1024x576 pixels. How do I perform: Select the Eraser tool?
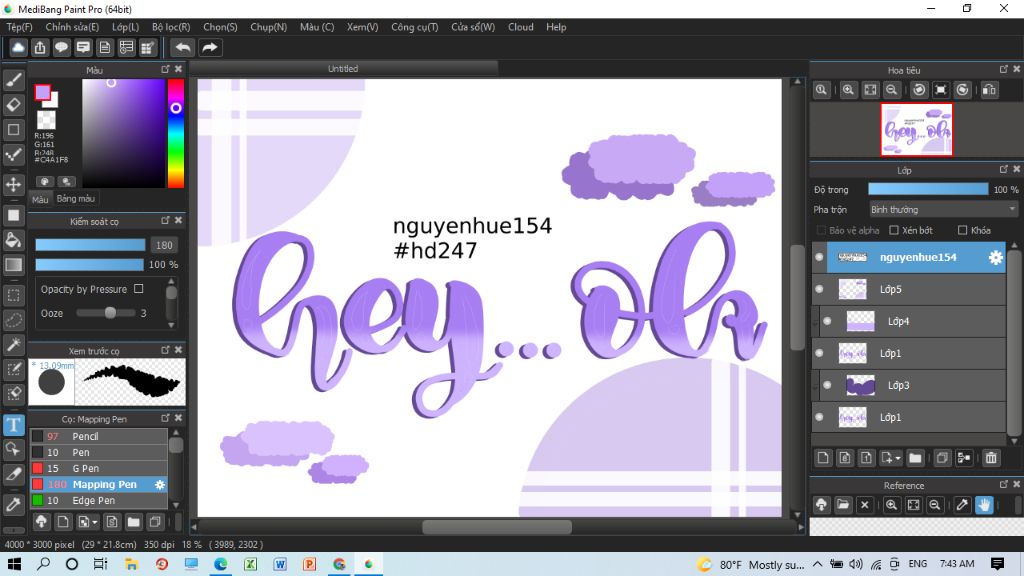pyautogui.click(x=14, y=104)
